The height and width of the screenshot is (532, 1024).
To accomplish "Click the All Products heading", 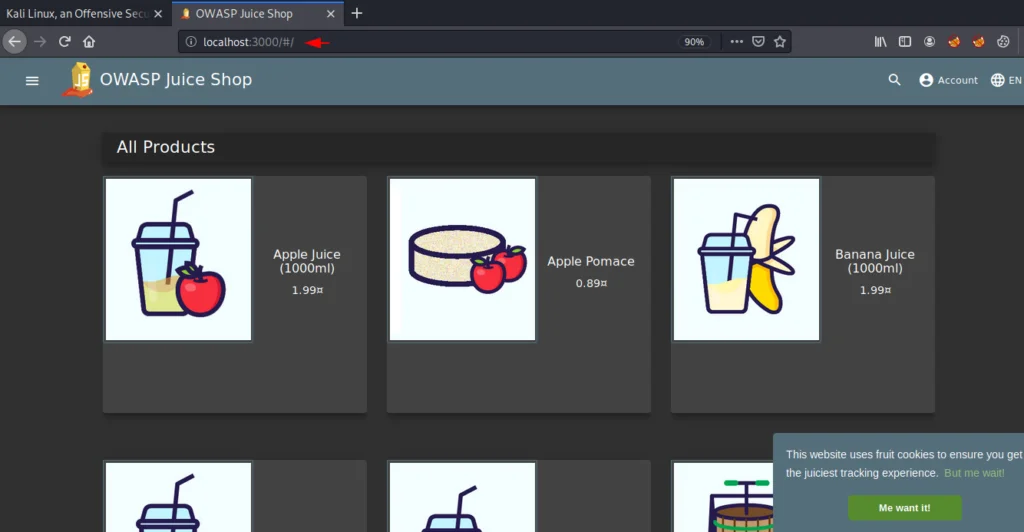I will coord(166,147).
